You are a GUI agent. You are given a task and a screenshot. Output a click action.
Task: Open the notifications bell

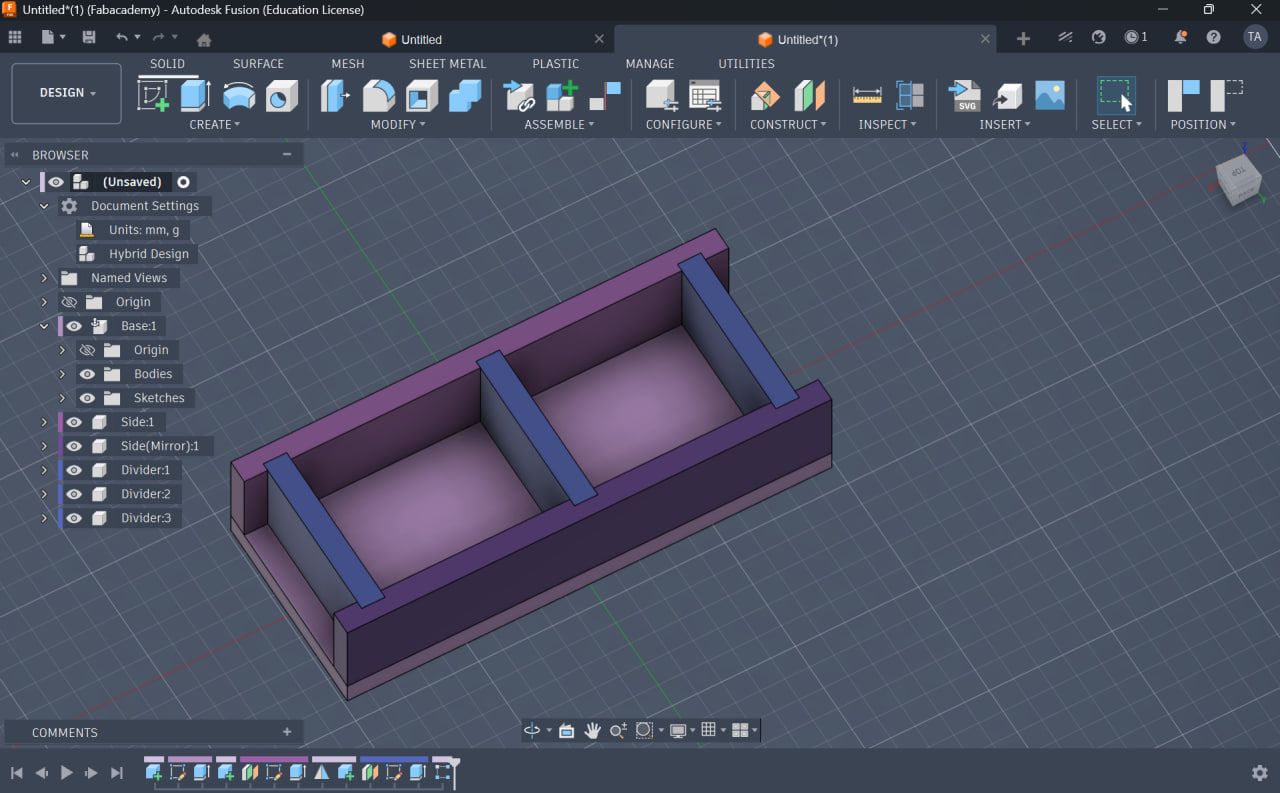click(1181, 37)
